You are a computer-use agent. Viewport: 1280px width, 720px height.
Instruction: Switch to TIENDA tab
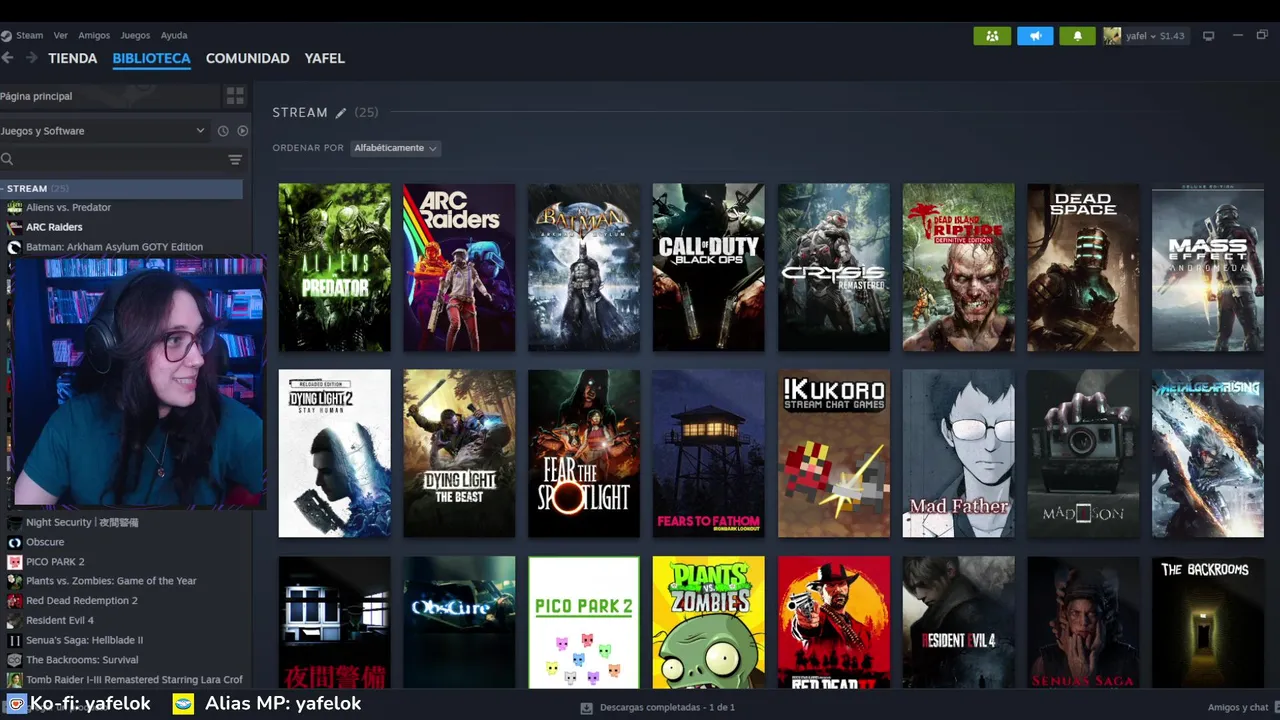coord(73,58)
